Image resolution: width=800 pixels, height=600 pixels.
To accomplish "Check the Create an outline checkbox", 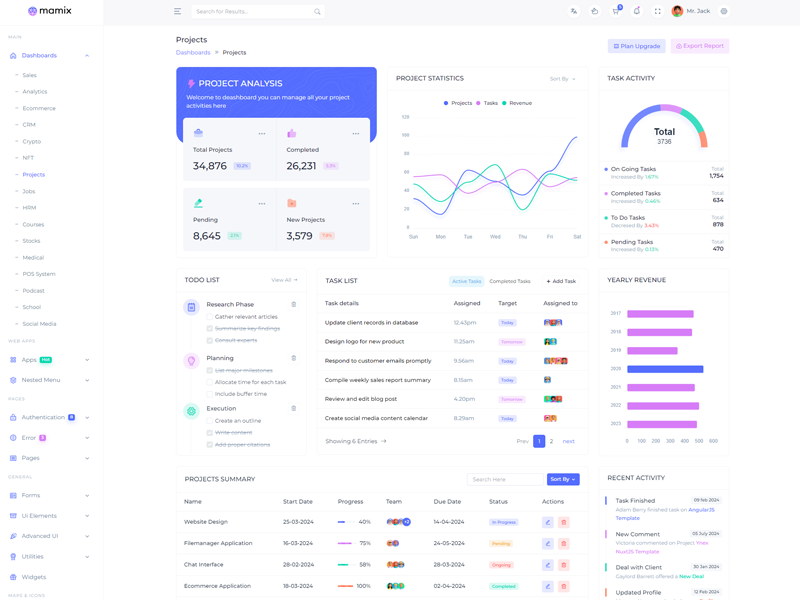I will coord(210,421).
